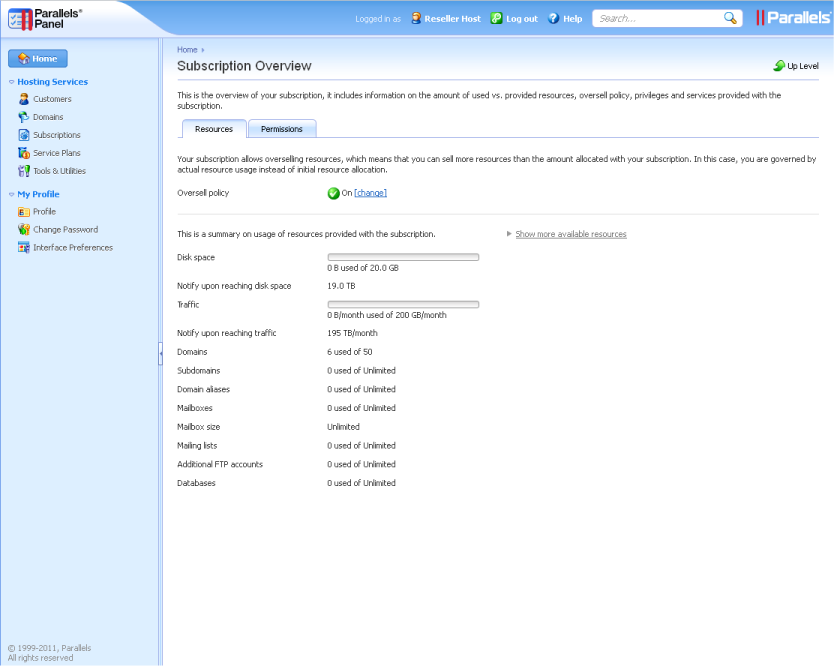Click the My Profile heading
This screenshot has width=834, height=666.
coord(38,194)
